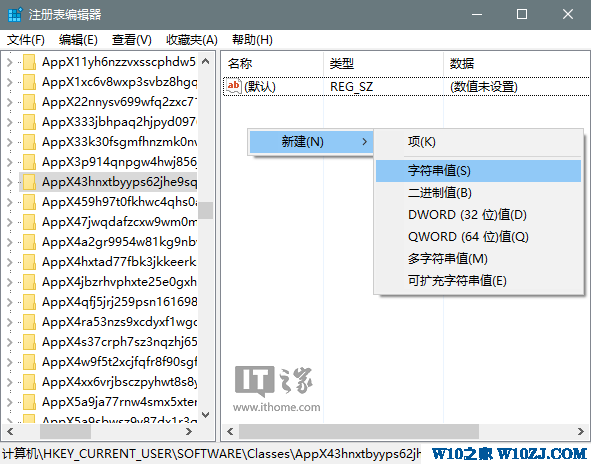Click the Registry Editor app icon in title bar
The width and height of the screenshot is (591, 464).
tap(15, 15)
